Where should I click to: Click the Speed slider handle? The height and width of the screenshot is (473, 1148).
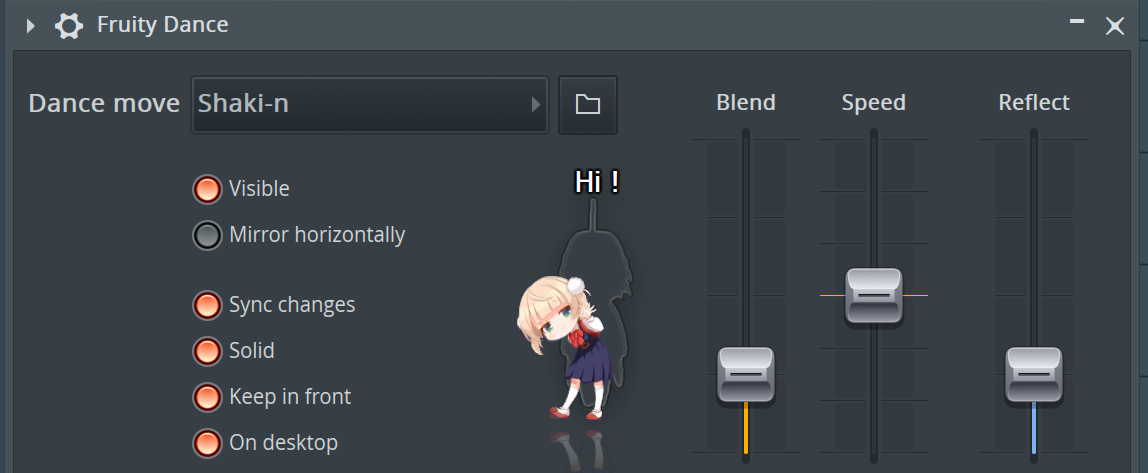[x=873, y=296]
